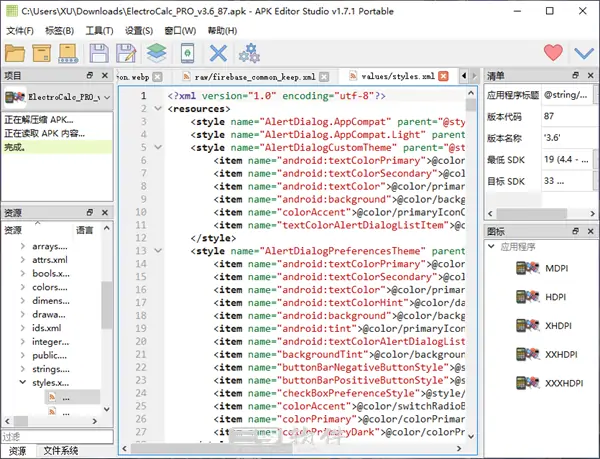Click the Open APK folder icon

tap(17, 52)
